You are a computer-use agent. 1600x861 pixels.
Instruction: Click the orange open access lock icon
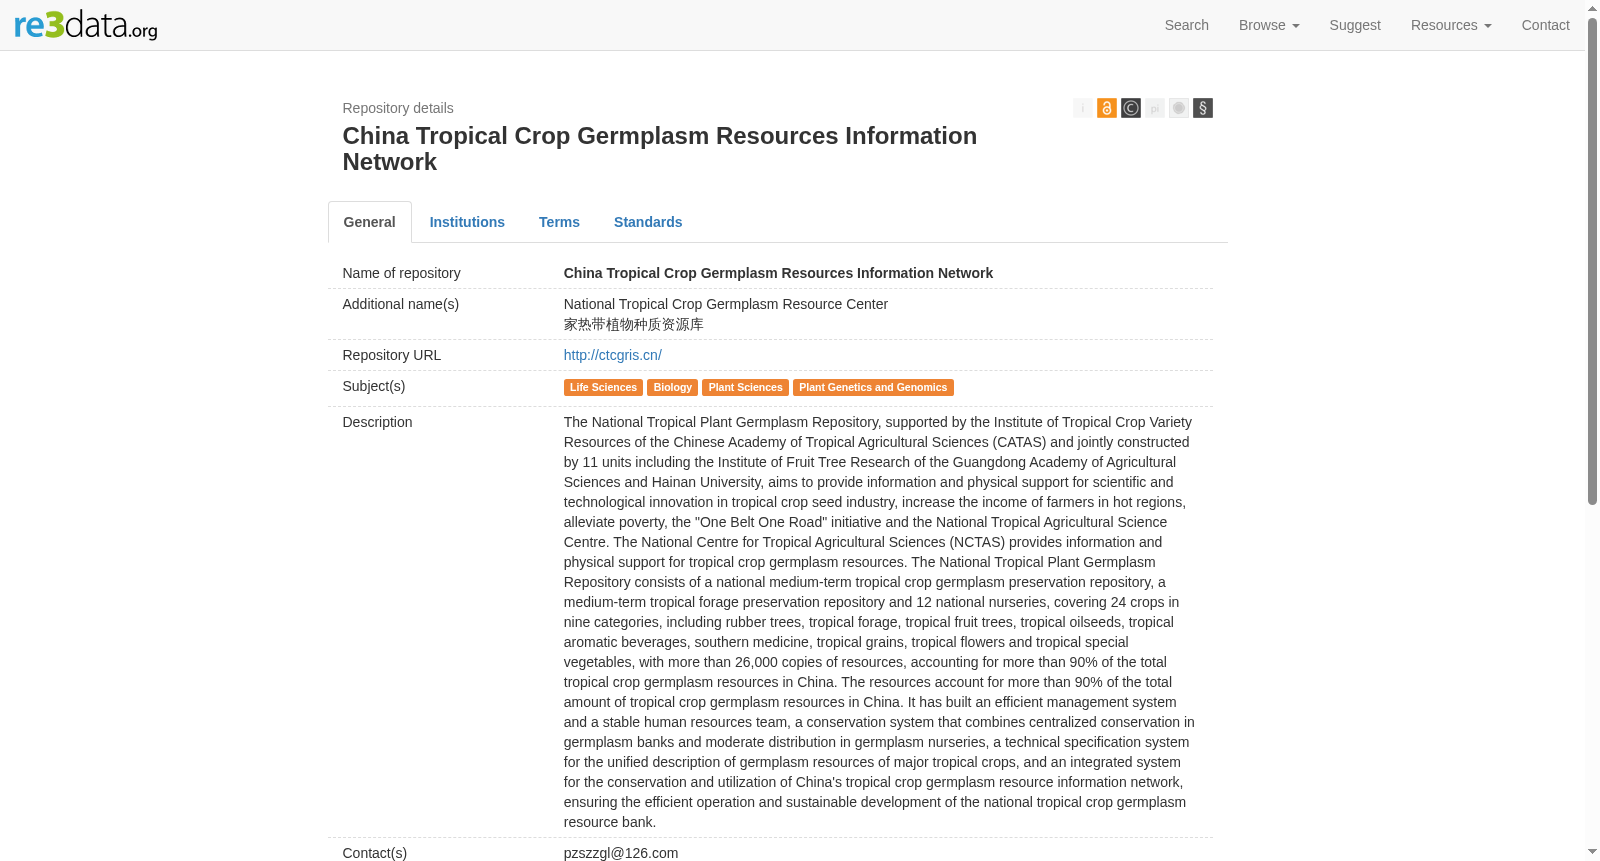pyautogui.click(x=1106, y=108)
